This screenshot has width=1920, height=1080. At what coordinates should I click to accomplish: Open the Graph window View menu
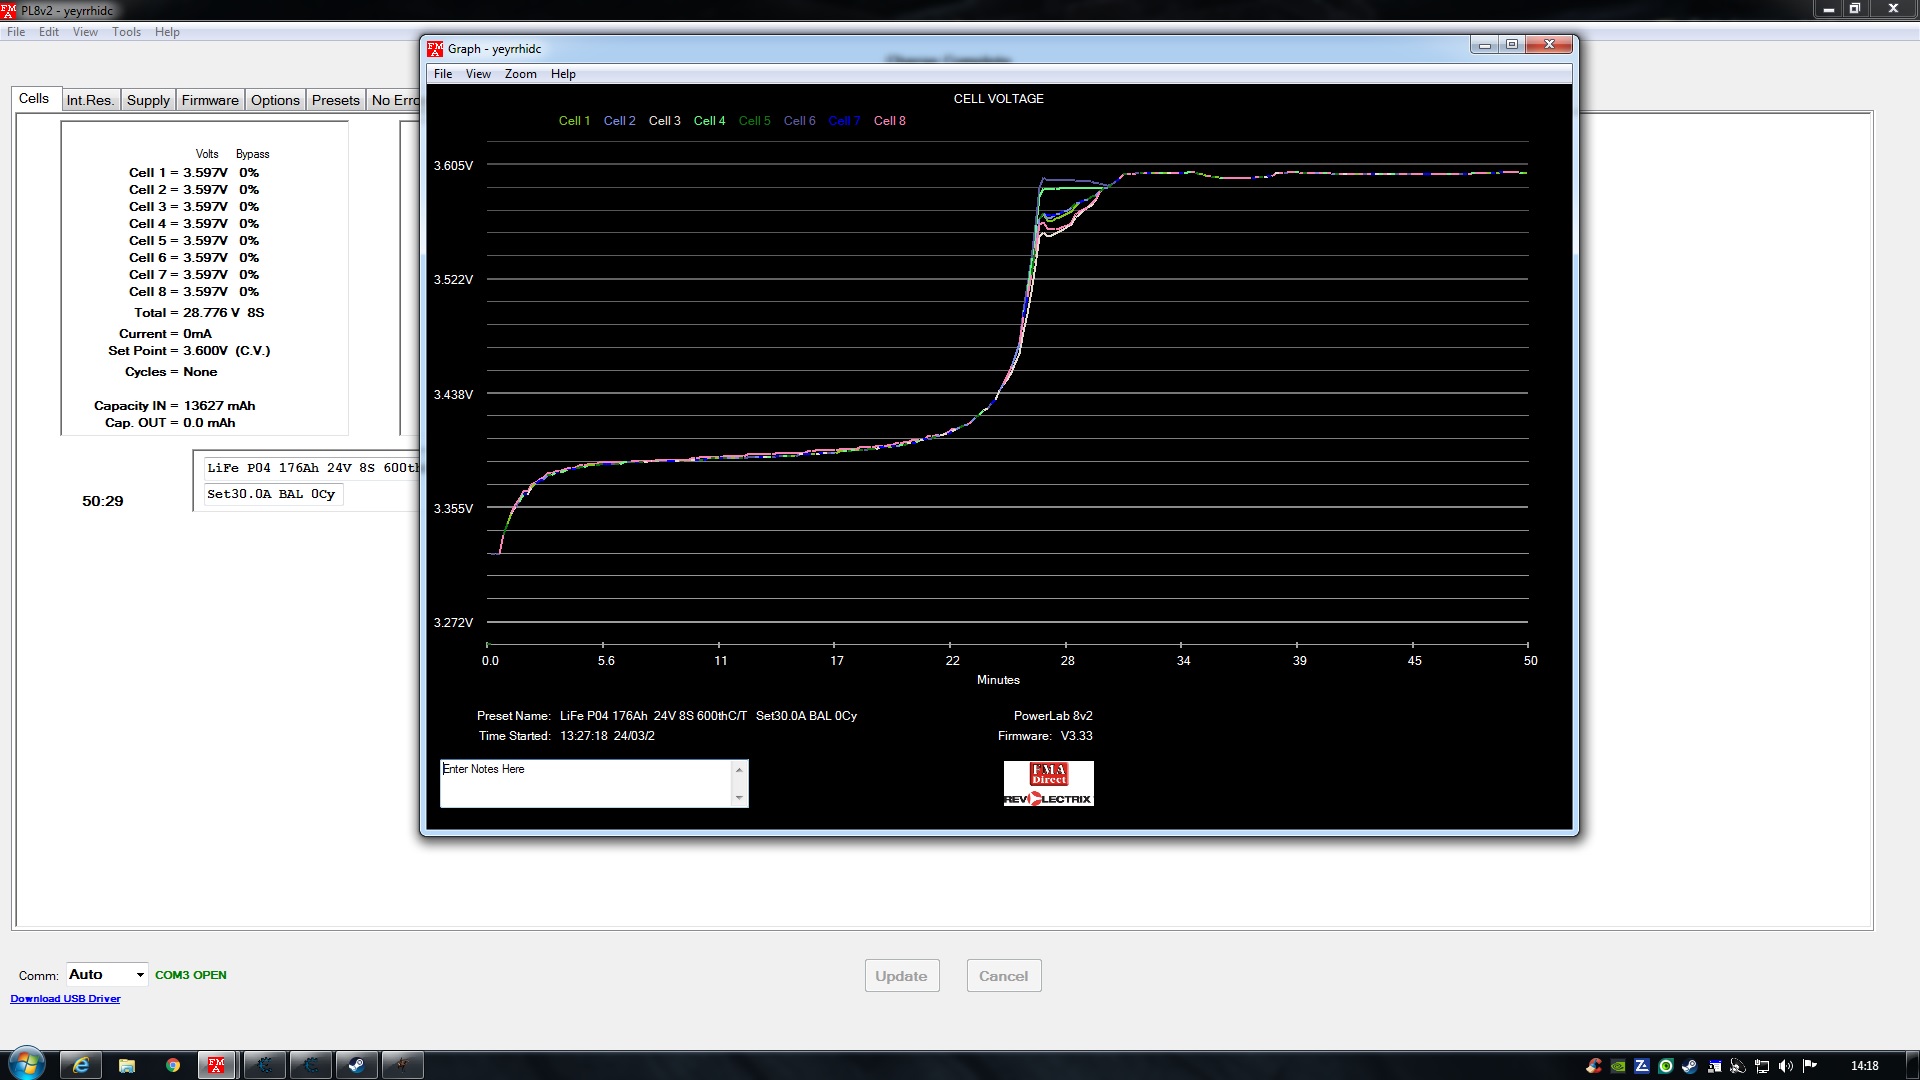click(478, 74)
